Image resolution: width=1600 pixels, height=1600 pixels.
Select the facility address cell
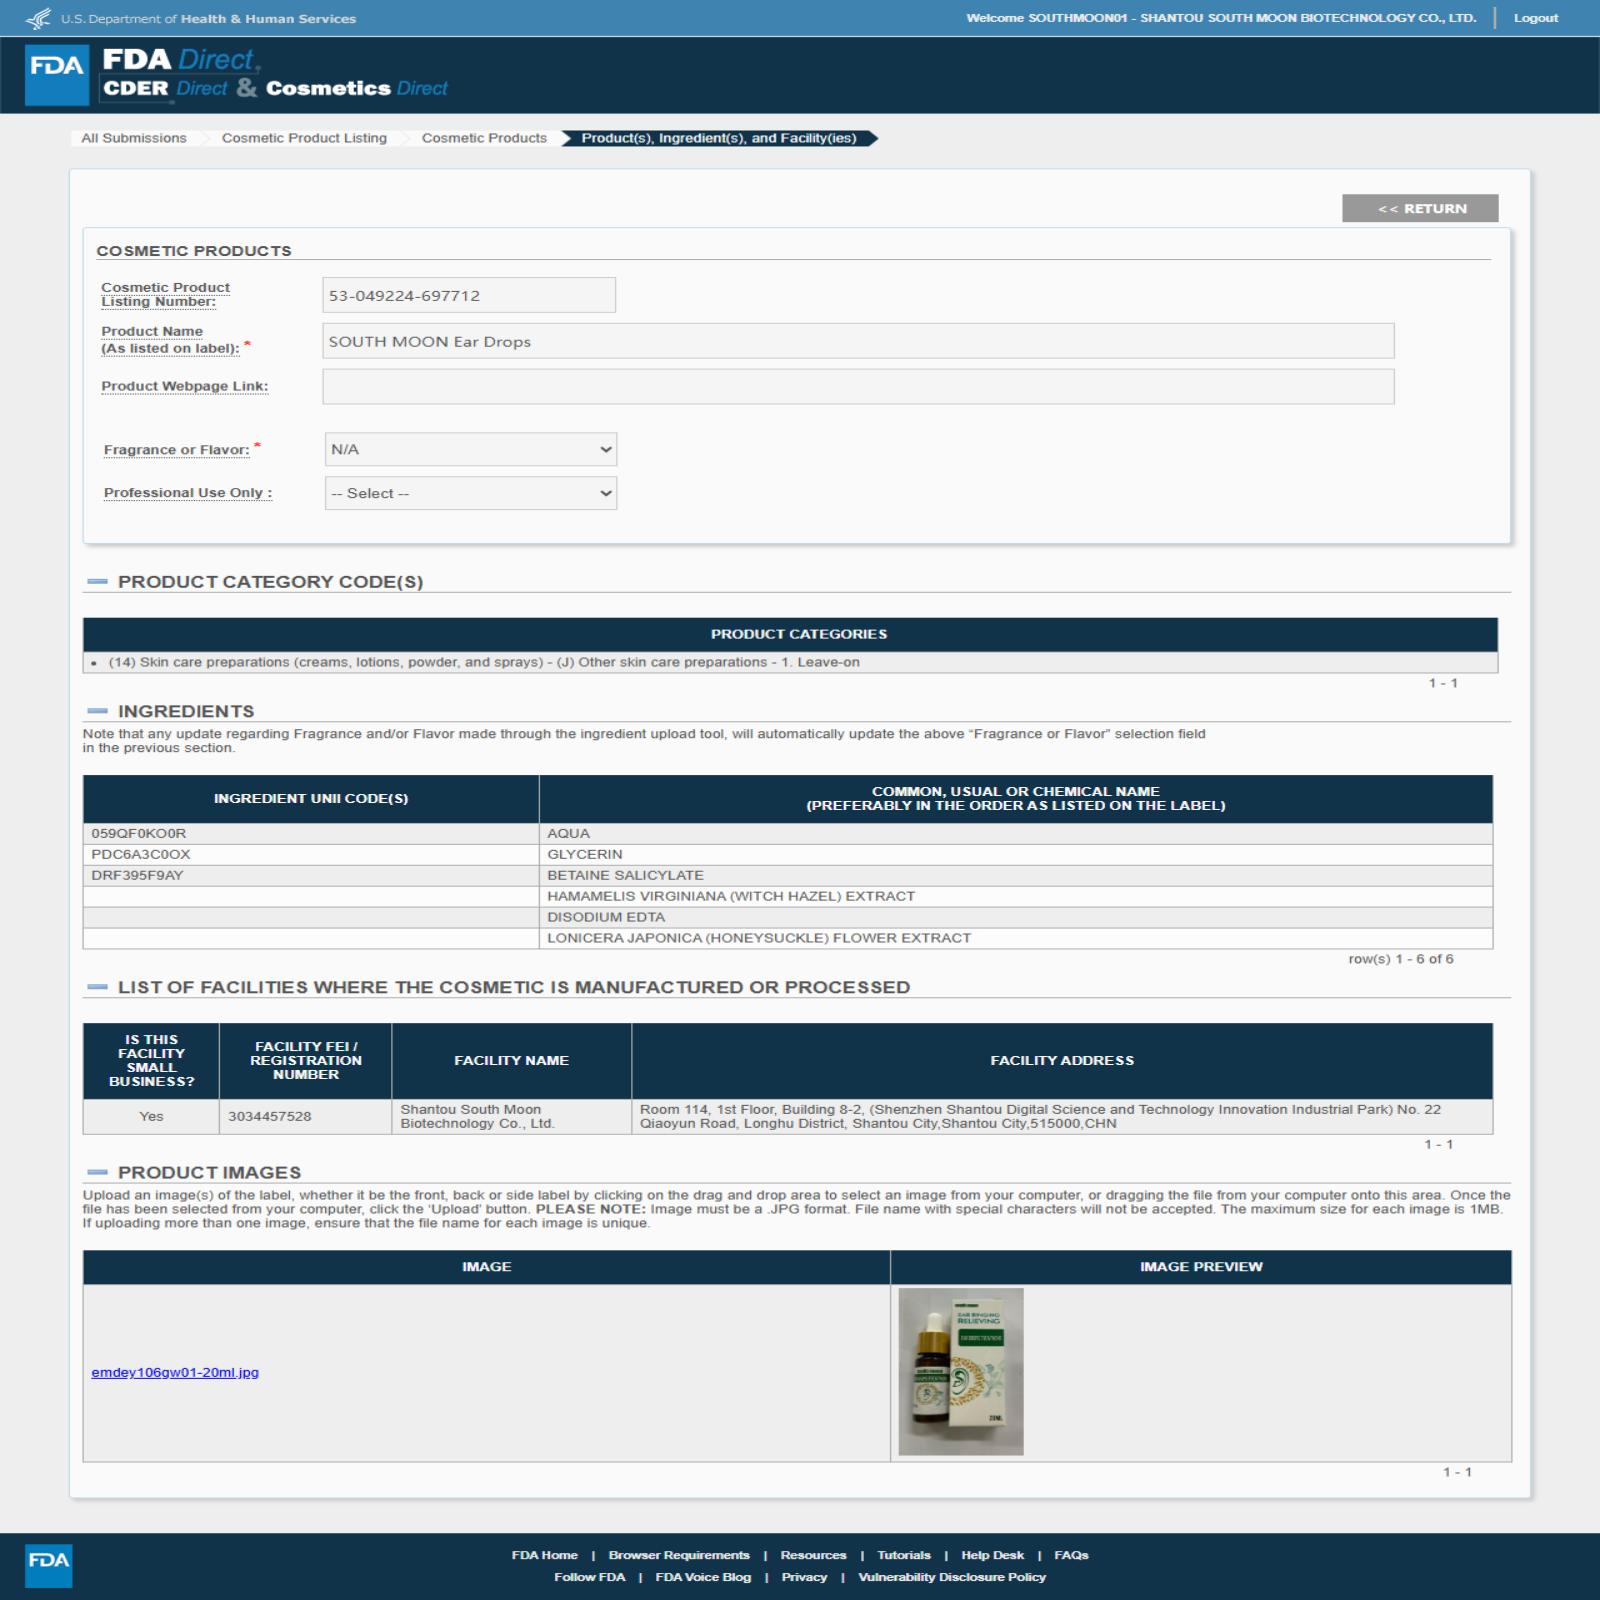click(1062, 1116)
